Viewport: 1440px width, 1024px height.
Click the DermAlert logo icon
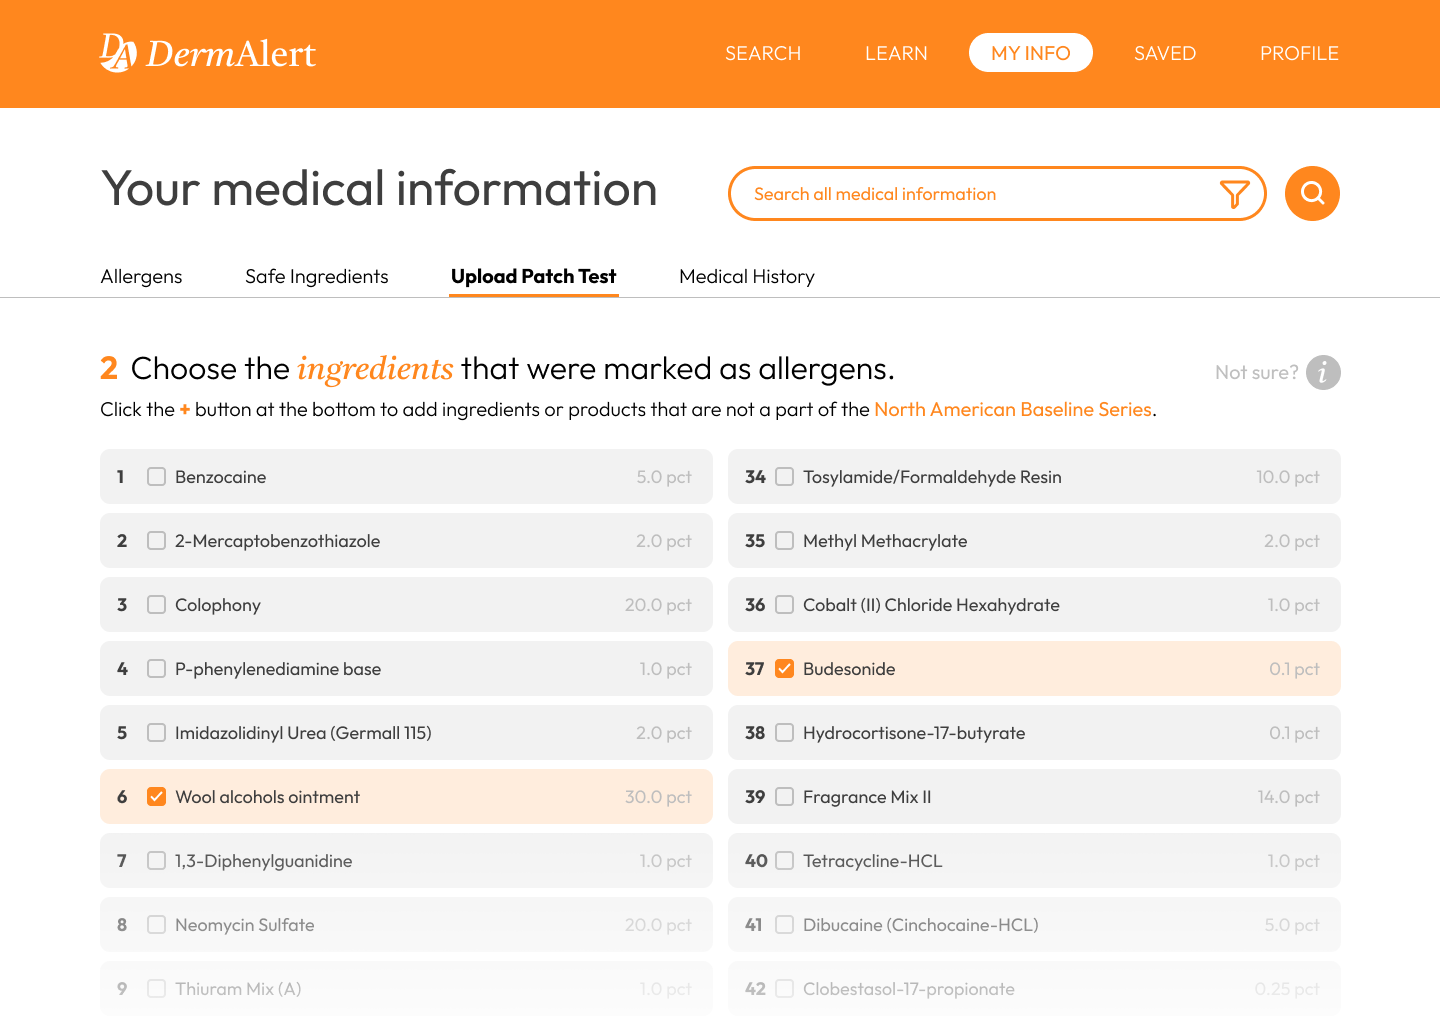[118, 53]
